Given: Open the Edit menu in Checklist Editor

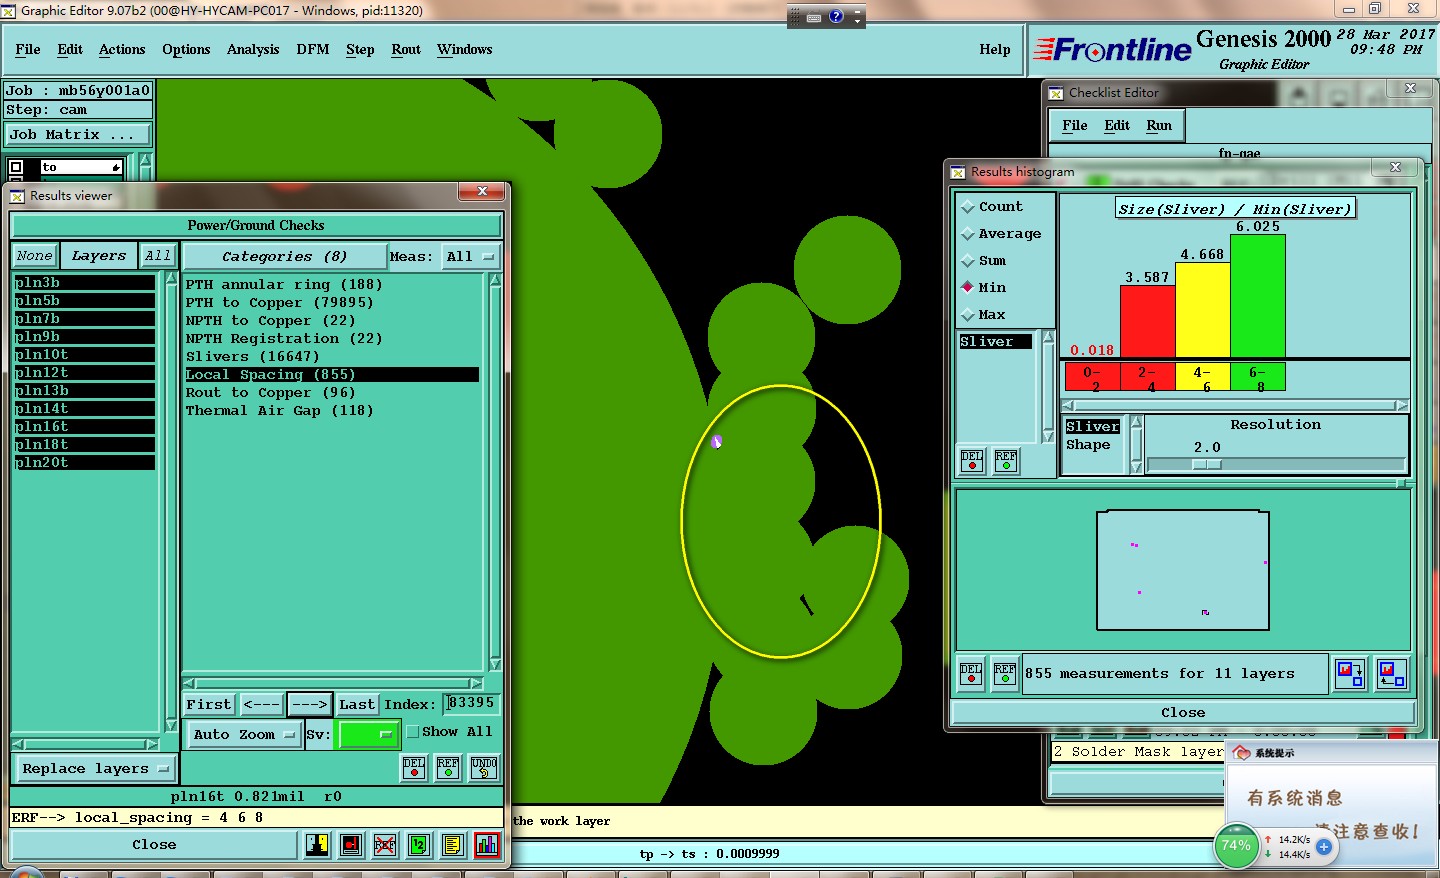Looking at the screenshot, I should (1117, 126).
